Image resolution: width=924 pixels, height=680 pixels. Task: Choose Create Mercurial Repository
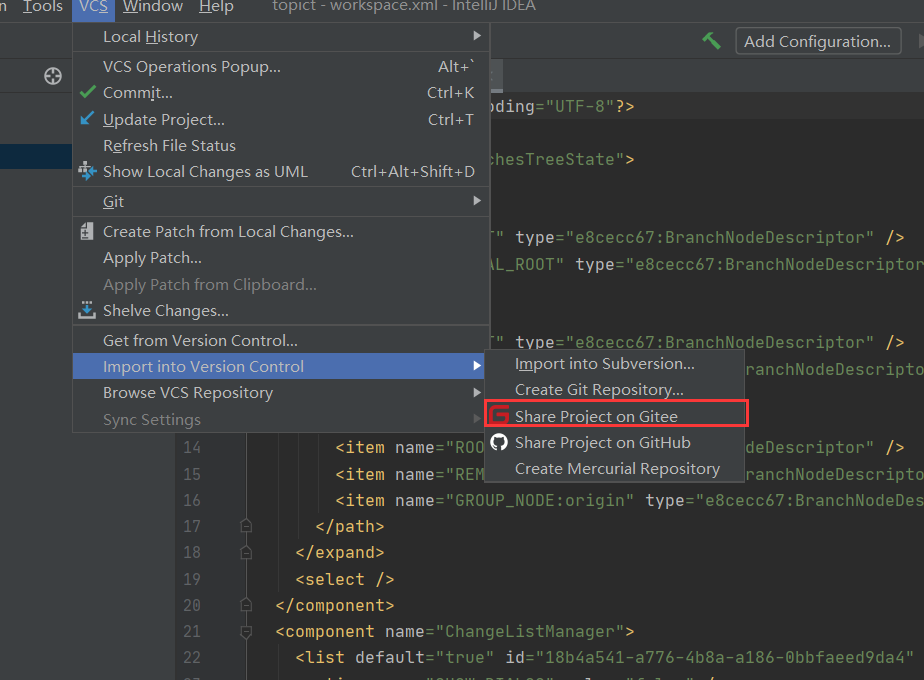(x=615, y=468)
